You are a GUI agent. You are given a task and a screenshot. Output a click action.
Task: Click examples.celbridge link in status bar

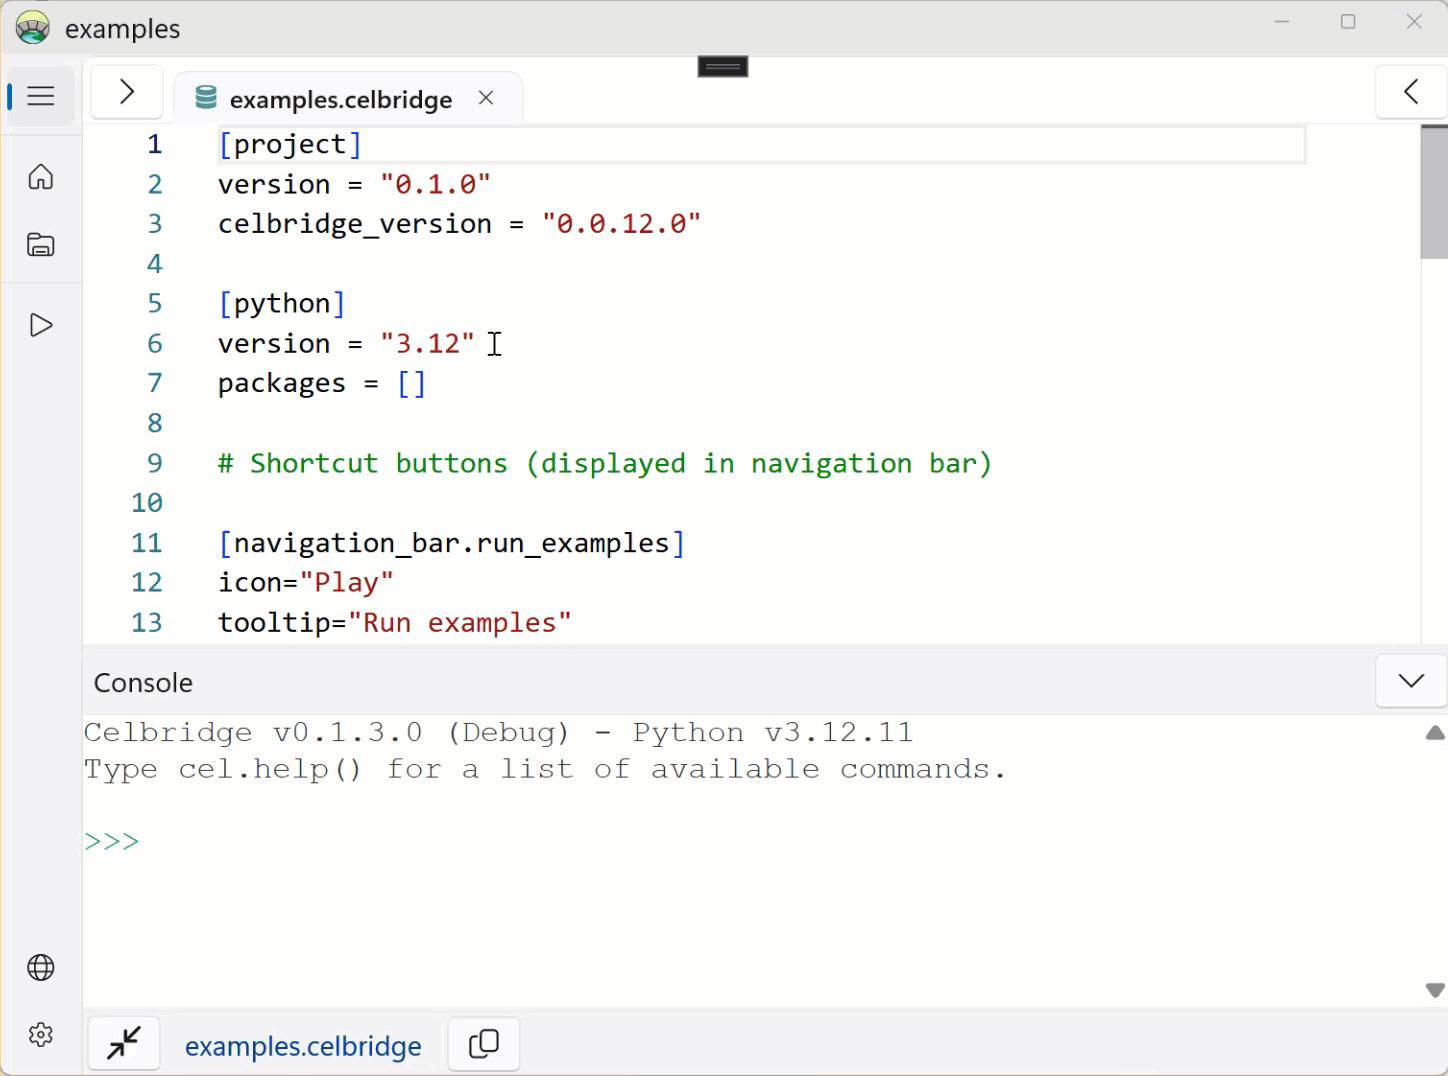point(303,1046)
